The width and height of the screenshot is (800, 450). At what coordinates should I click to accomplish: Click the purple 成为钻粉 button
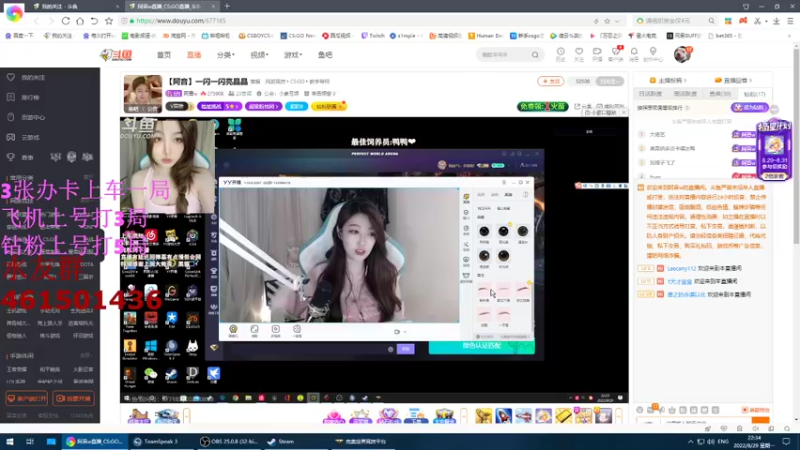[749, 108]
